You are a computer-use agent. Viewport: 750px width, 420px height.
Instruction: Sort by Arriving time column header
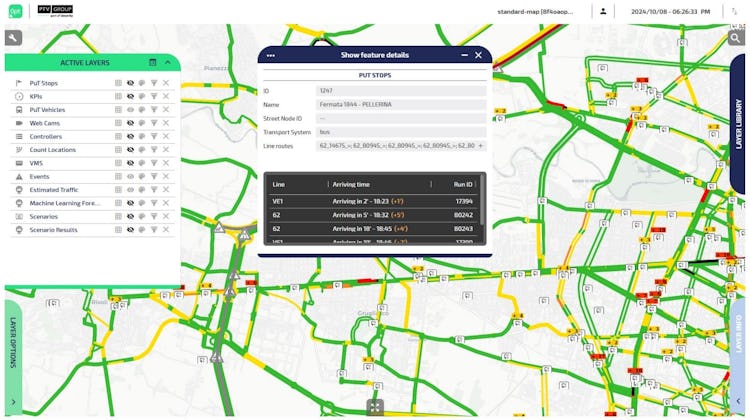tap(351, 185)
